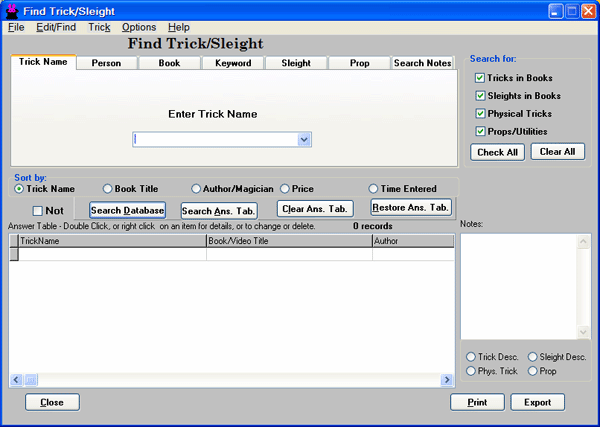Enable the Not checkbox

pyautogui.click(x=38, y=211)
